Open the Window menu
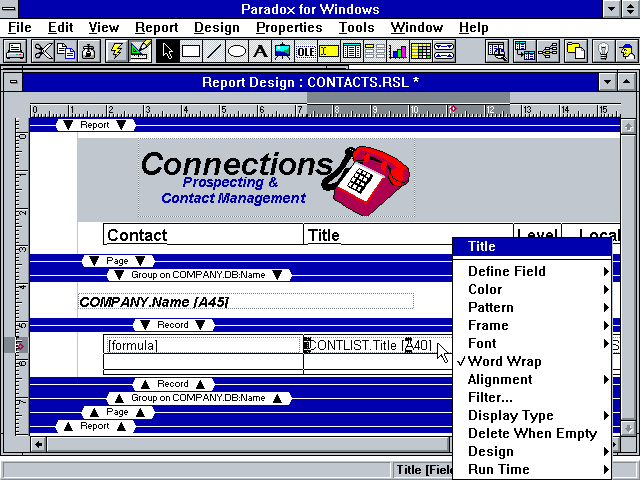640x480 pixels. (x=416, y=27)
